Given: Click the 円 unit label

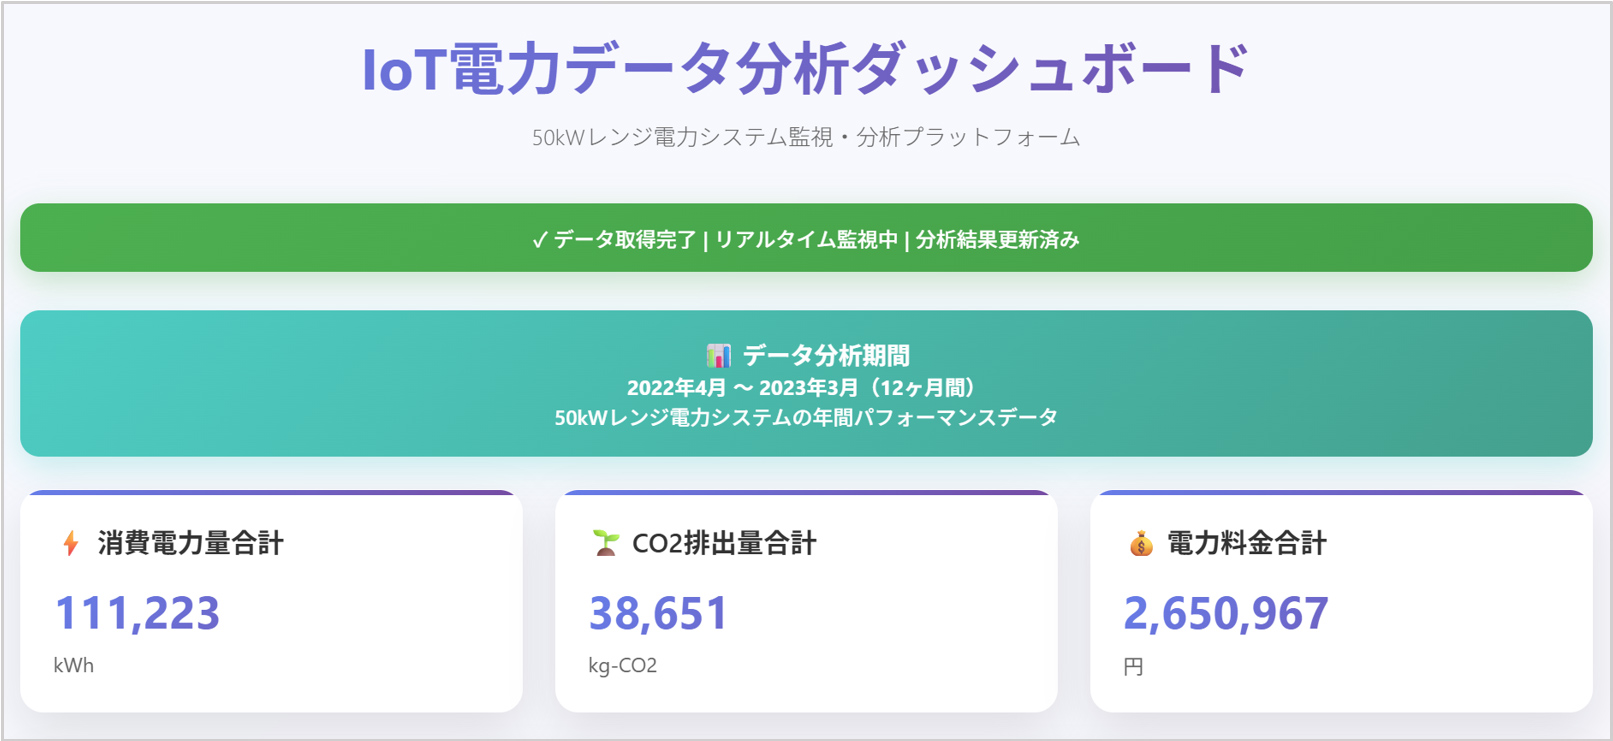Looking at the screenshot, I should click(x=1133, y=666).
